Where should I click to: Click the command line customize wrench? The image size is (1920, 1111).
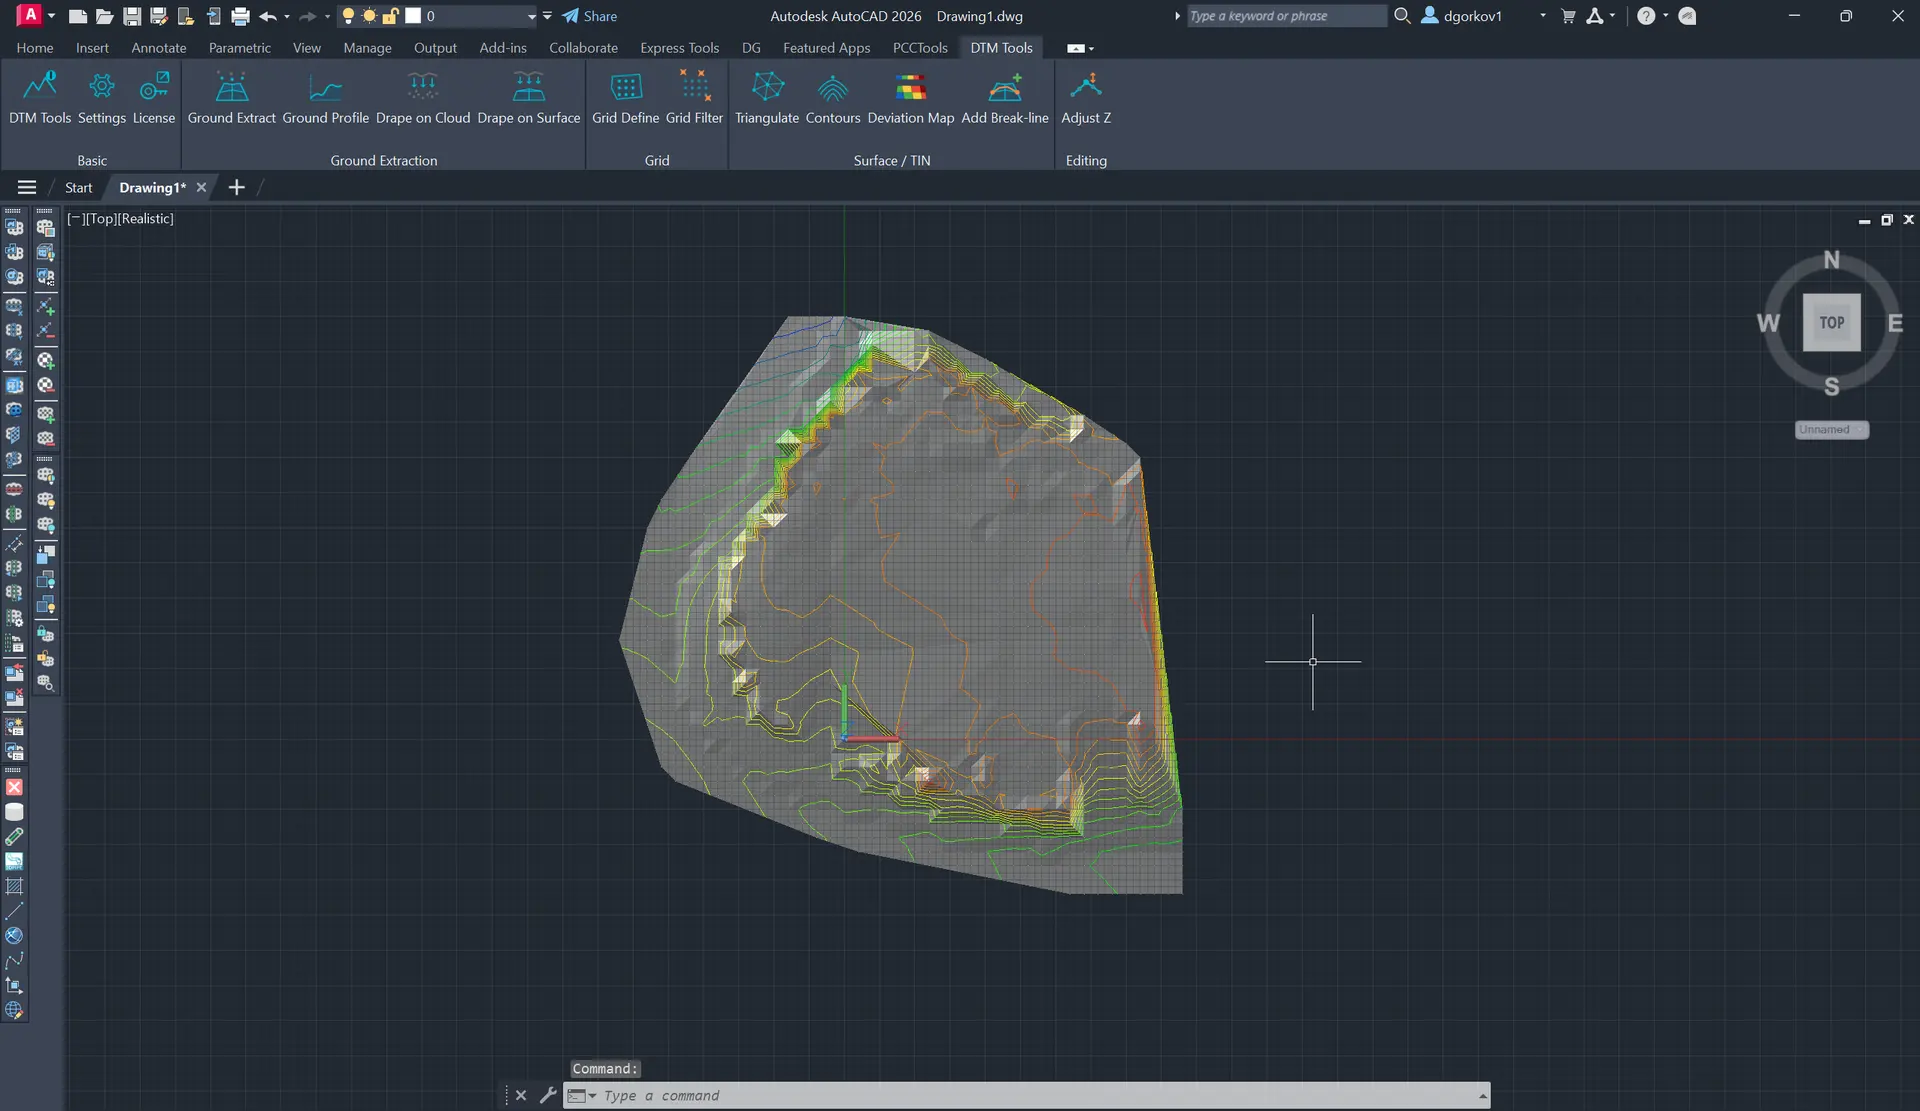(548, 1095)
